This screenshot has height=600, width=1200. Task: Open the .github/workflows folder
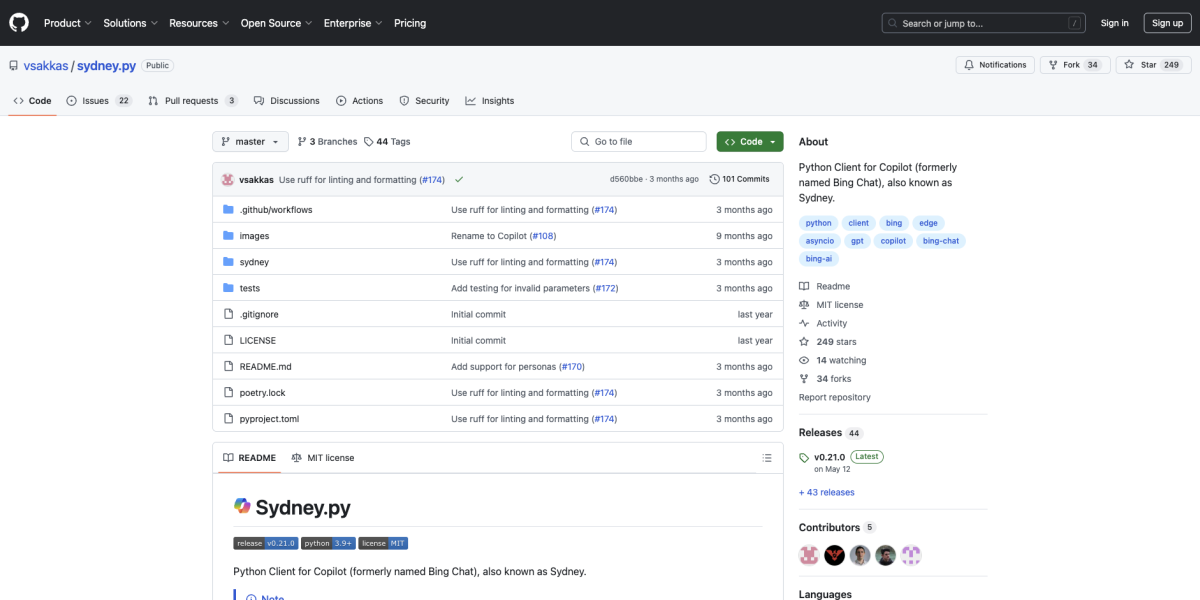pos(276,210)
